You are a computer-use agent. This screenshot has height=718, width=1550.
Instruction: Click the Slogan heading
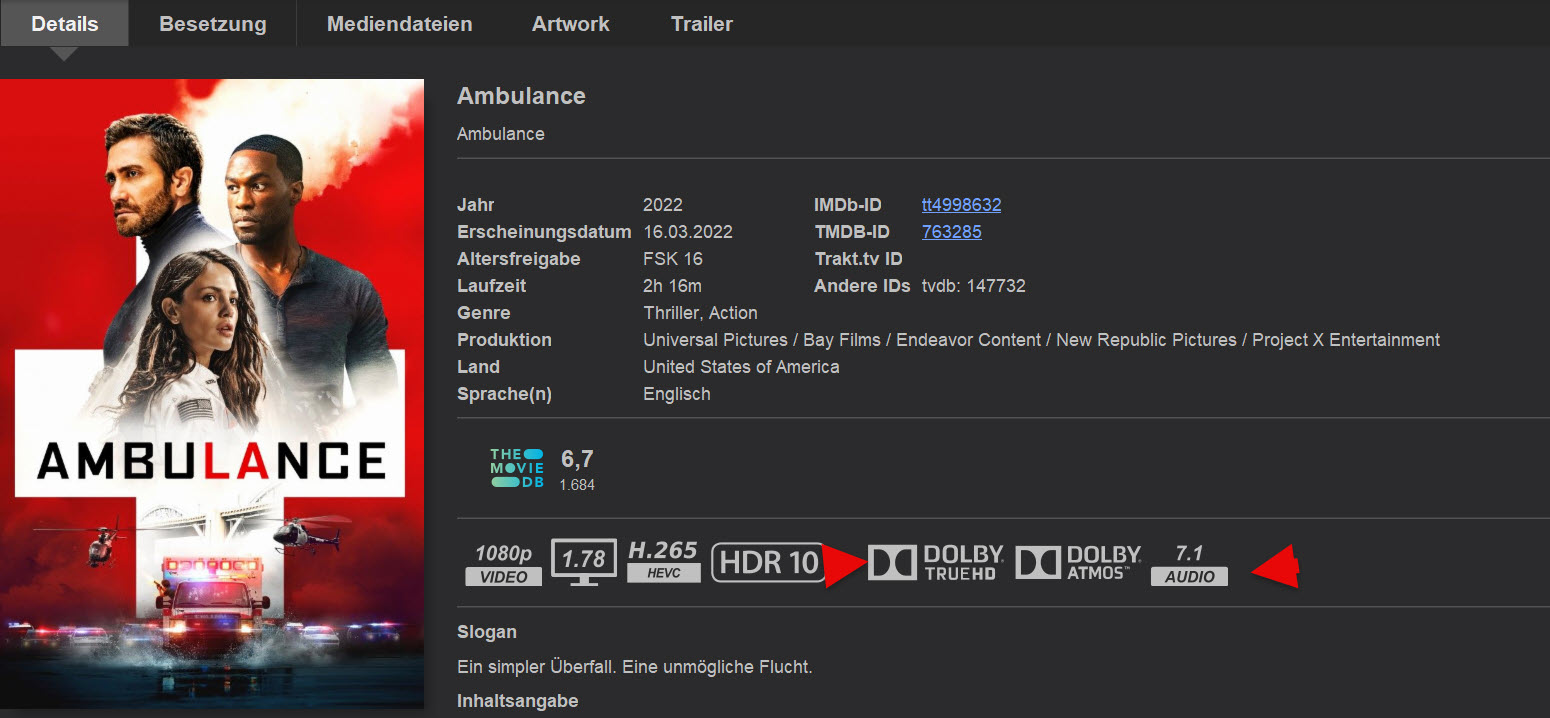click(x=487, y=632)
